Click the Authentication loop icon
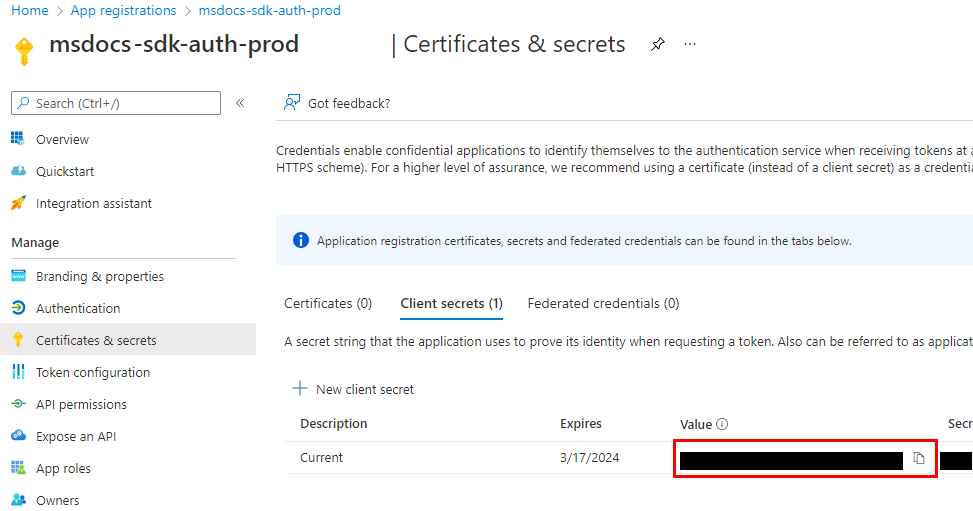 18,308
